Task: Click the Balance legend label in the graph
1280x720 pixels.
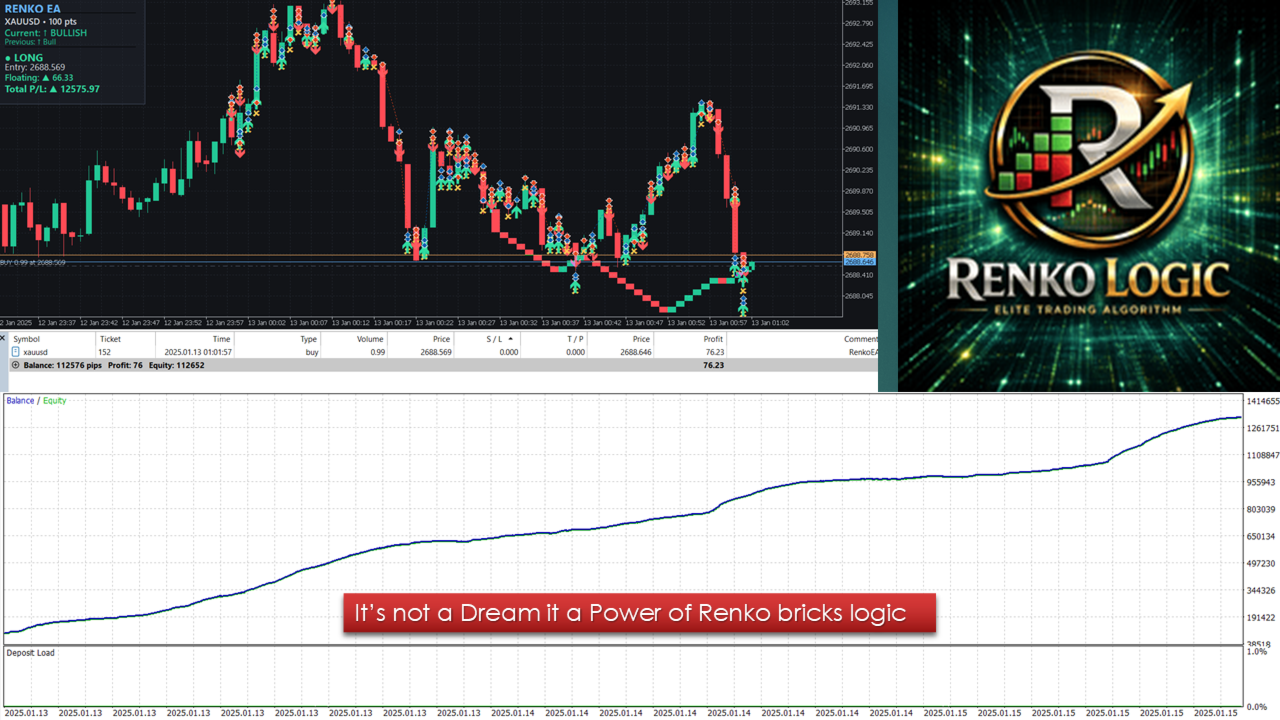Action: 20,401
